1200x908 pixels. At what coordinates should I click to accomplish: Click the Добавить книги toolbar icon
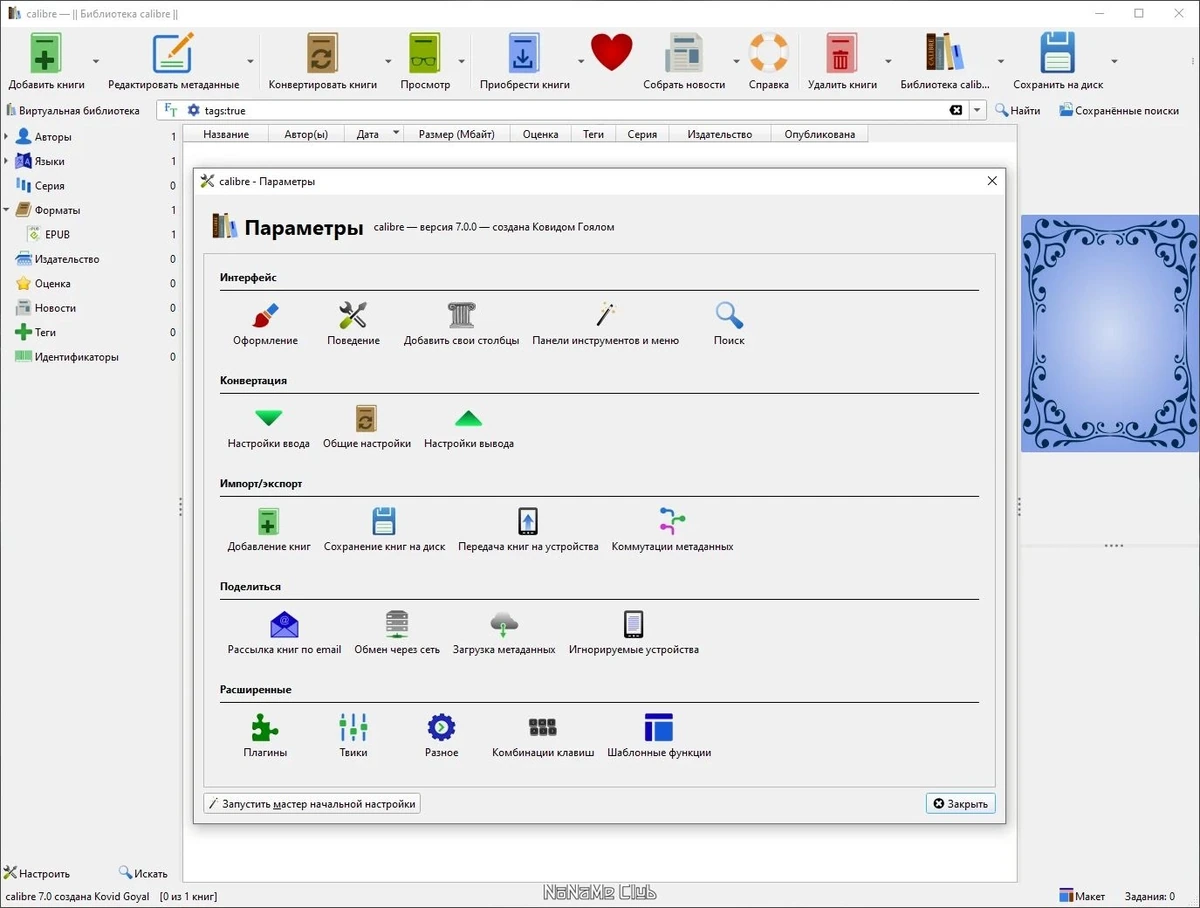coord(46,61)
